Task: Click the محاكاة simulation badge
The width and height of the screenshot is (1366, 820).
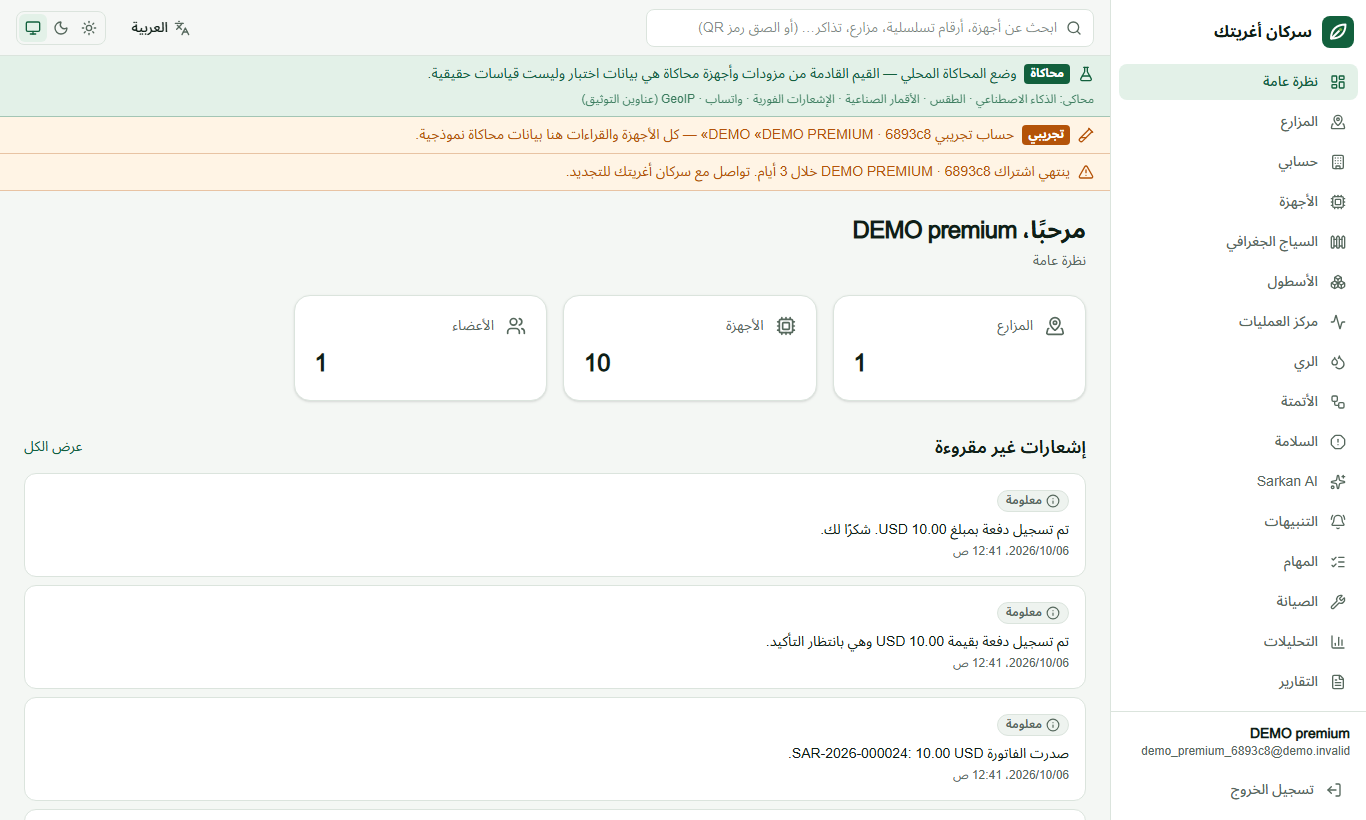Action: (x=1047, y=74)
